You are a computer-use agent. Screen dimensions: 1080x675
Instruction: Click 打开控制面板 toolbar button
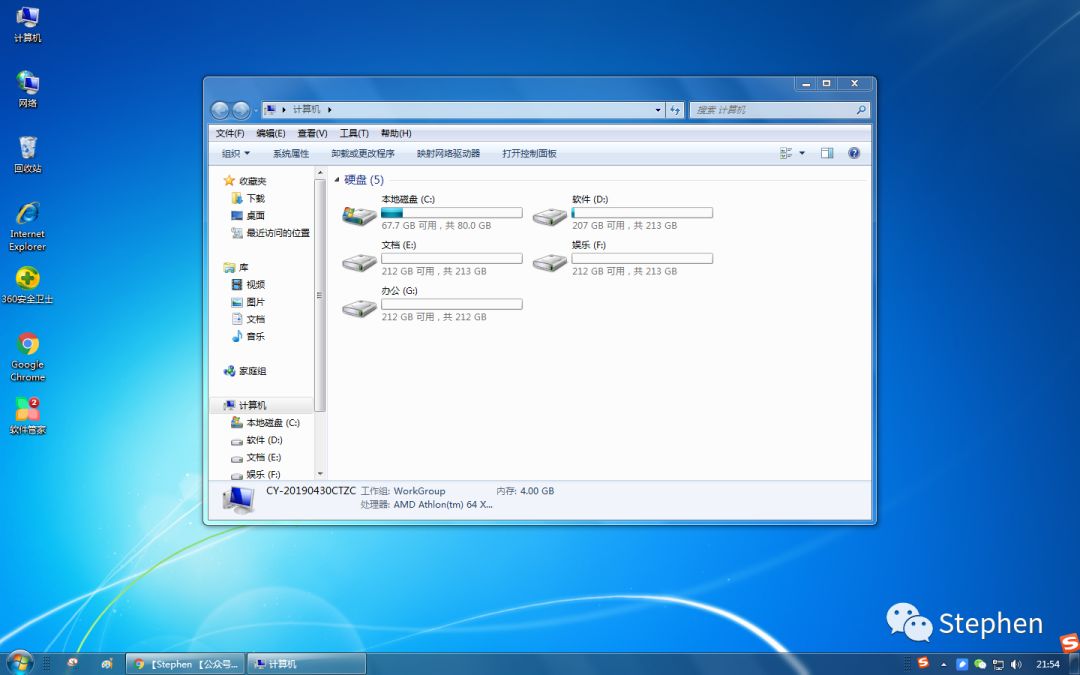tap(529, 153)
